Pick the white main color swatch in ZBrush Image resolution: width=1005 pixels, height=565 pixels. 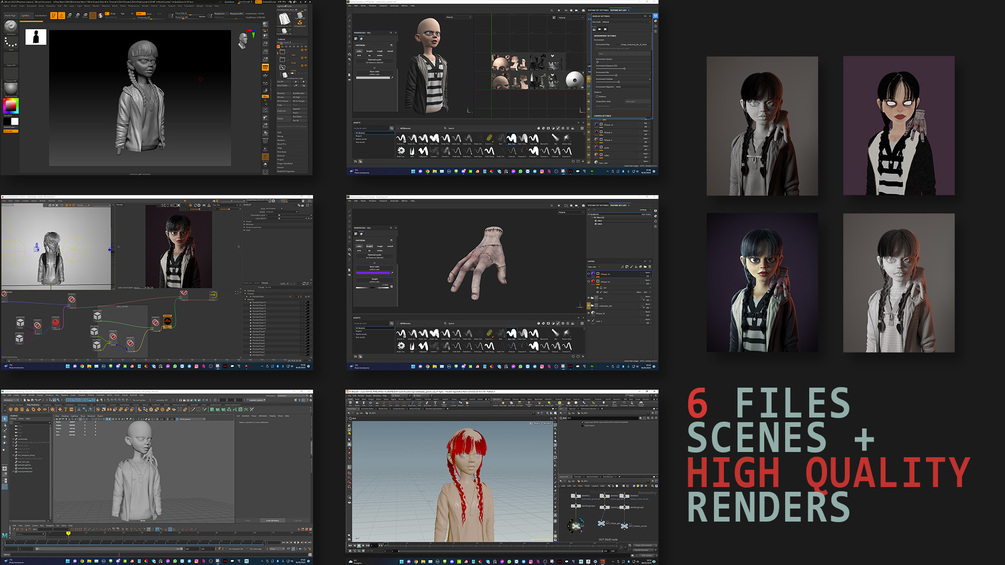pos(15,121)
